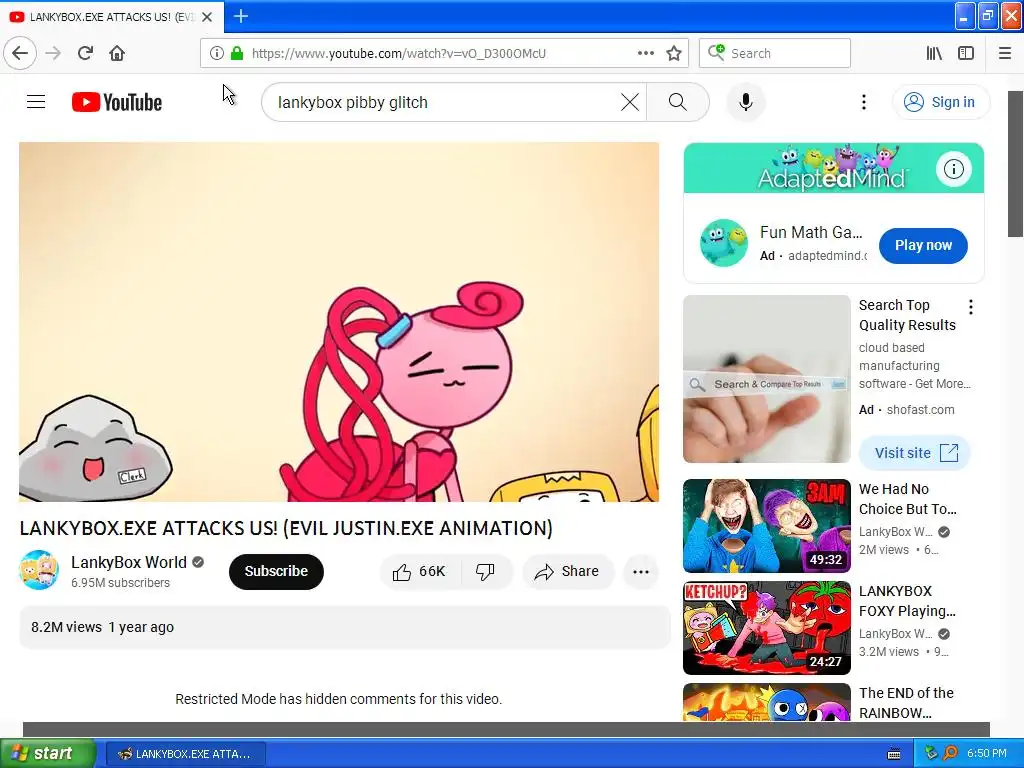Subscribe to LankyBox World
Viewport: 1024px width, 768px height.
tap(276, 571)
